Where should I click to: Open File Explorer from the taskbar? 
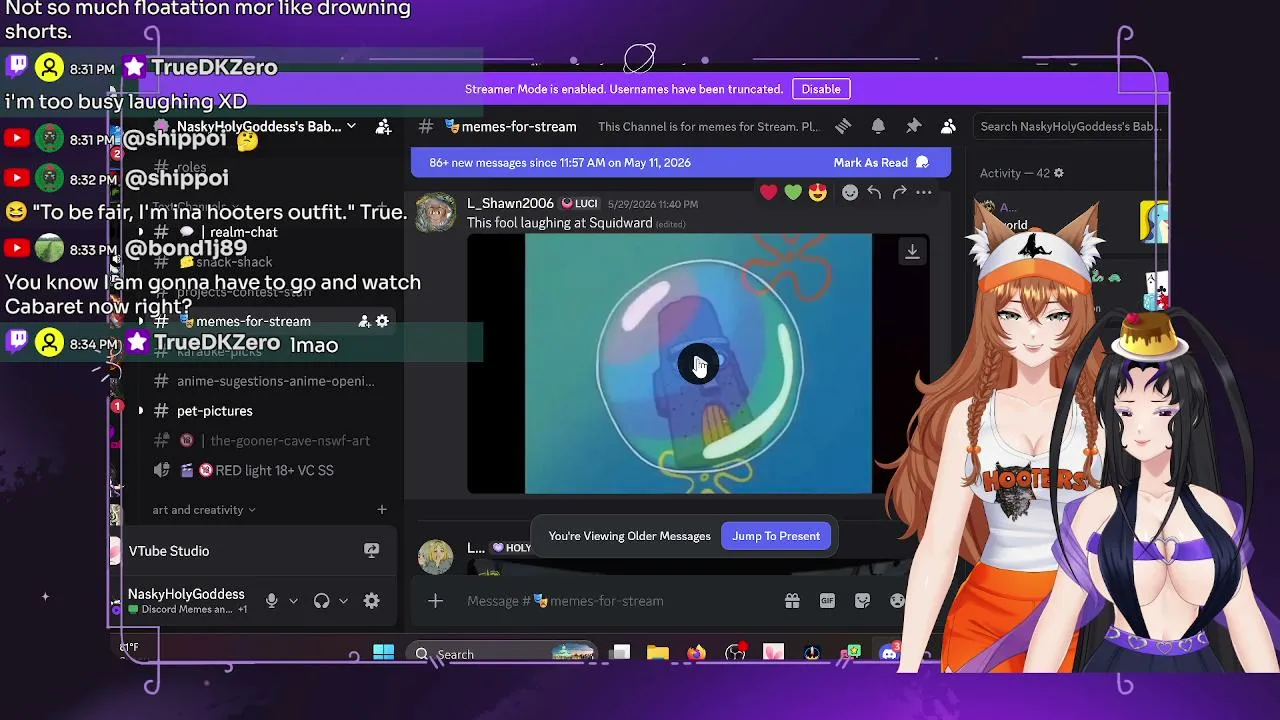pos(657,653)
